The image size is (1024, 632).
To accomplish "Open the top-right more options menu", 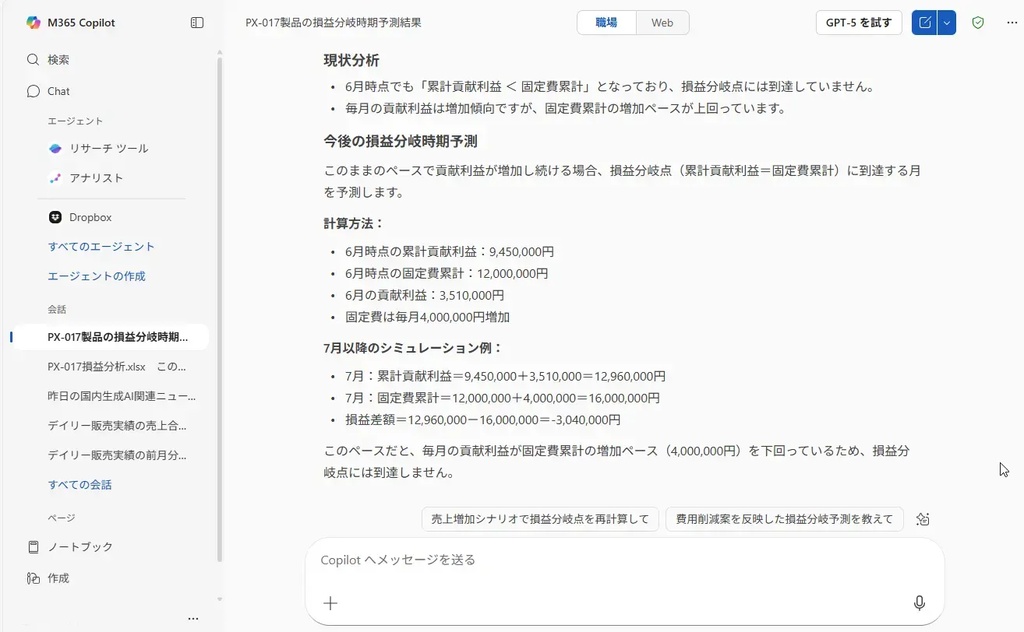I will pos(1011,22).
